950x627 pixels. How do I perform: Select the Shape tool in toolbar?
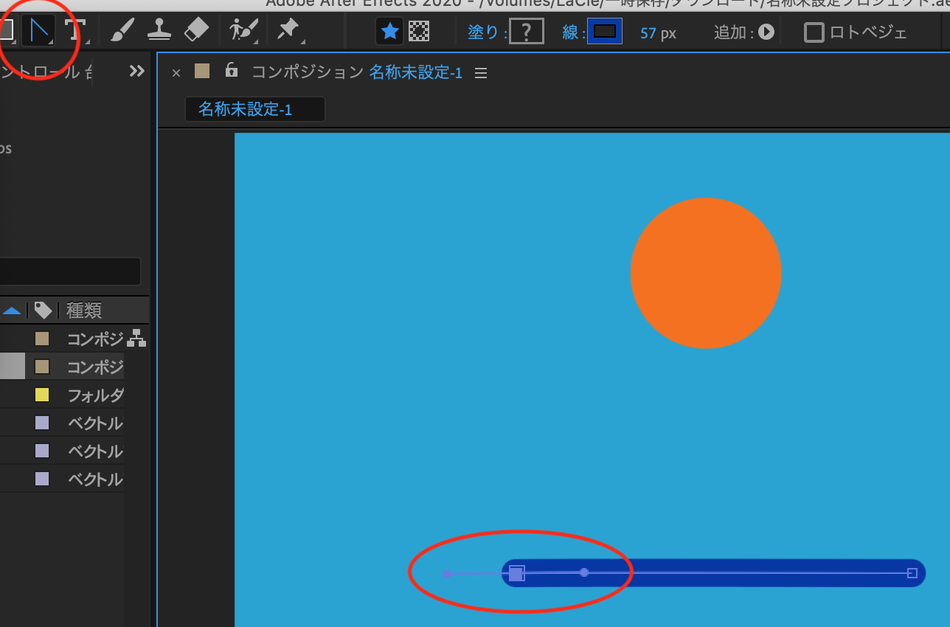(7, 30)
